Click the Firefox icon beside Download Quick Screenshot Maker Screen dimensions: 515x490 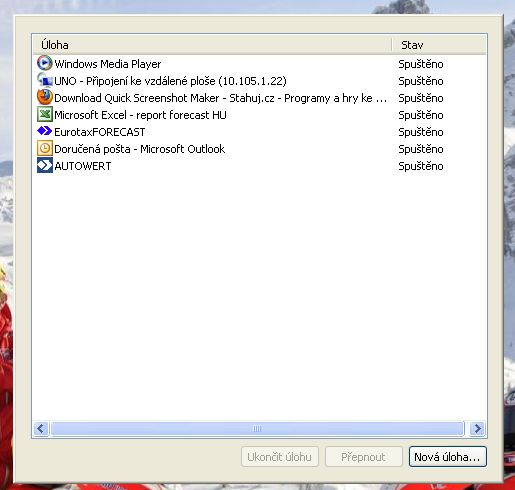click(45, 97)
